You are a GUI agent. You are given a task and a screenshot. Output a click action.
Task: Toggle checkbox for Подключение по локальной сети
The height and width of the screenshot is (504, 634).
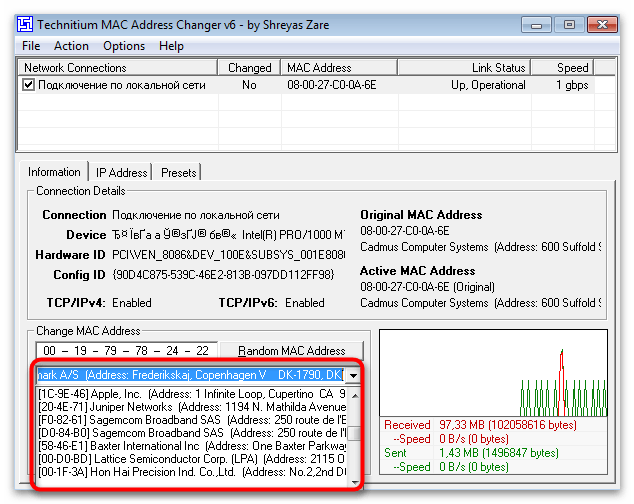(x=28, y=85)
